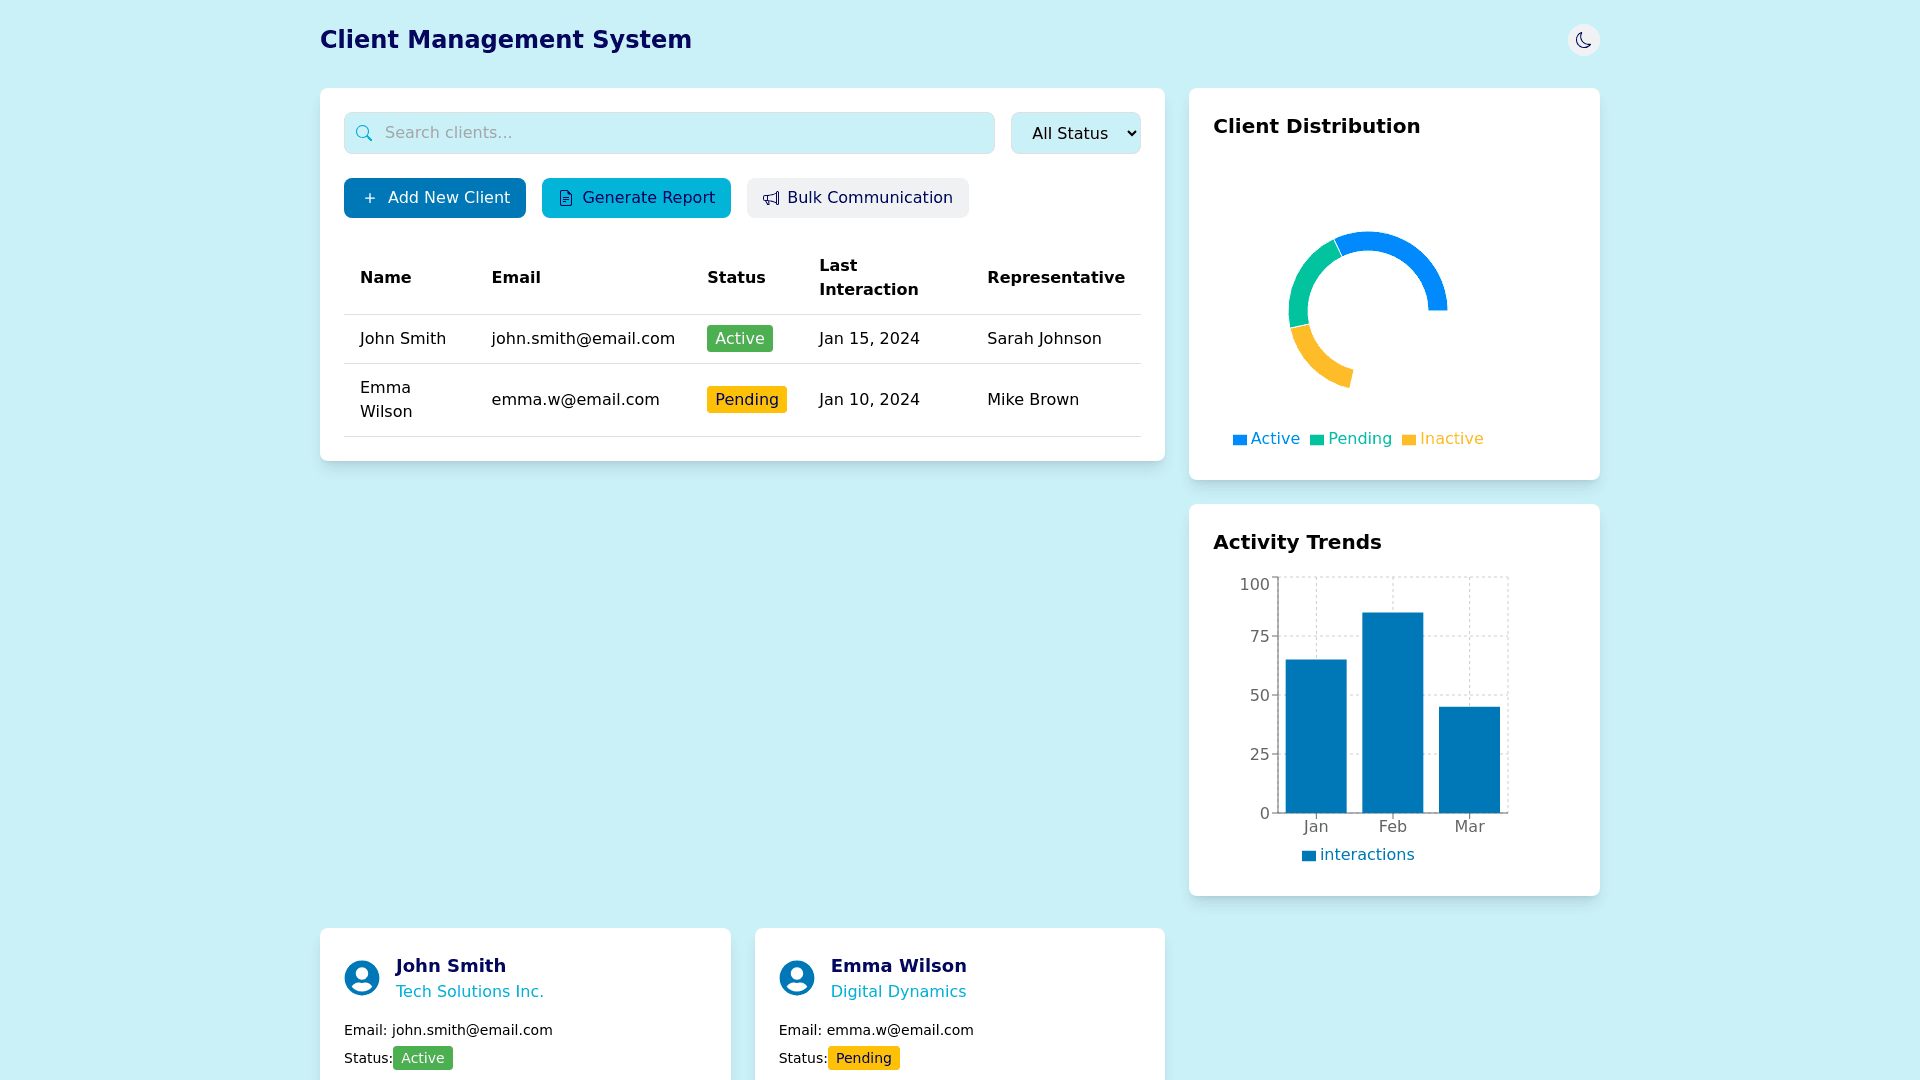
Task: Toggle the Active legend item in the distribution chart
Action: (1266, 439)
